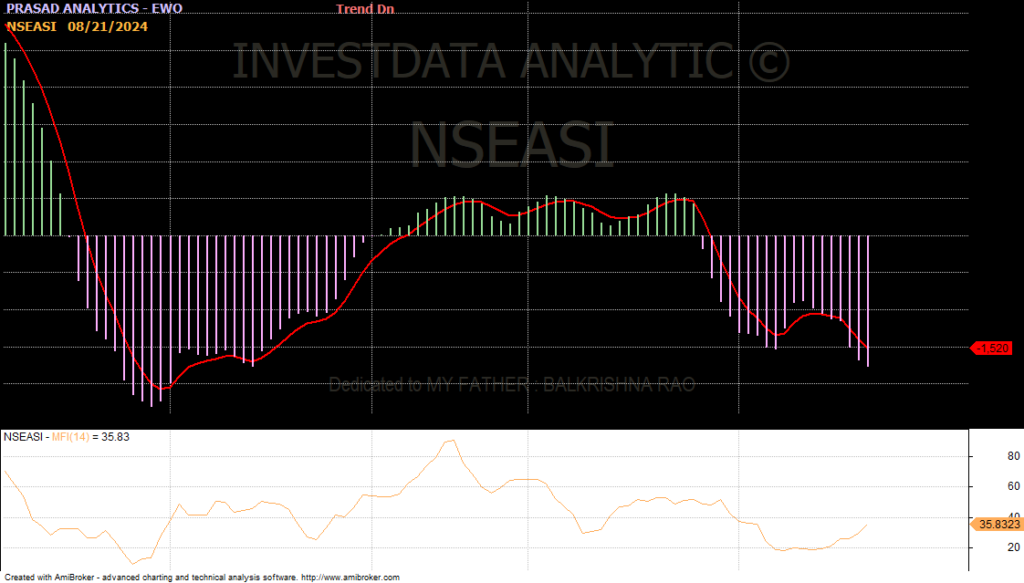Viewport: 1024px width, 583px height.
Task: Click the copyright © symbol in watermark
Action: pos(768,62)
